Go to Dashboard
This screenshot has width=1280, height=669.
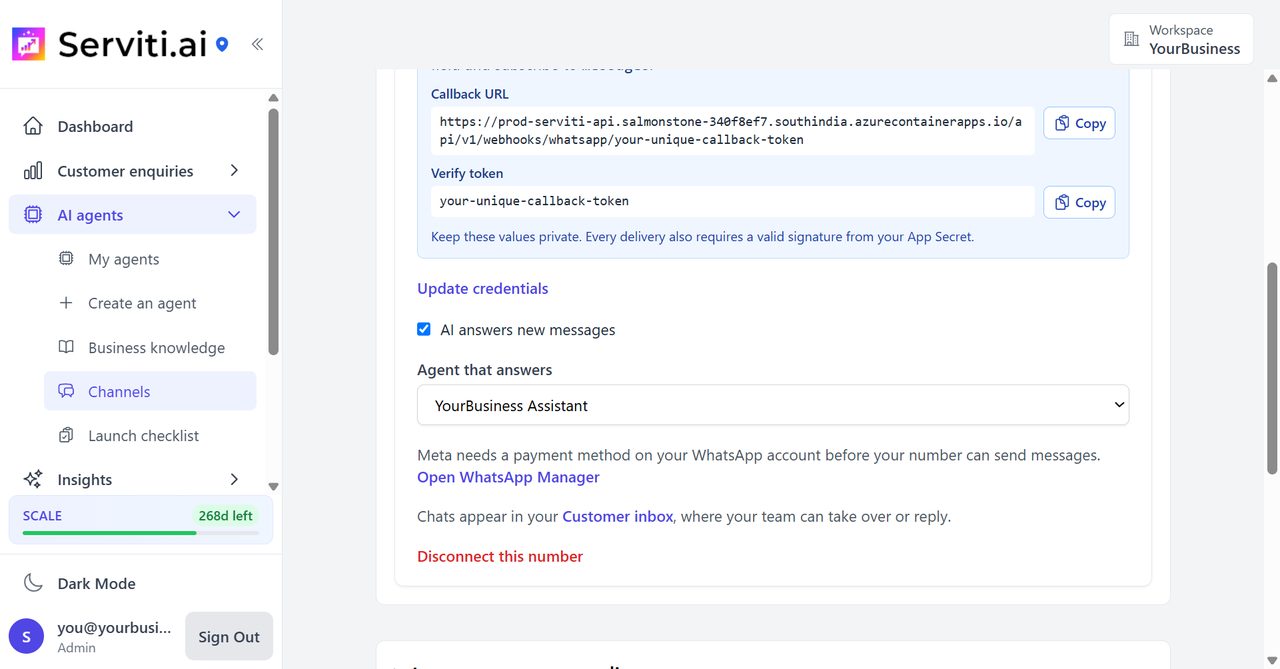pos(132,126)
